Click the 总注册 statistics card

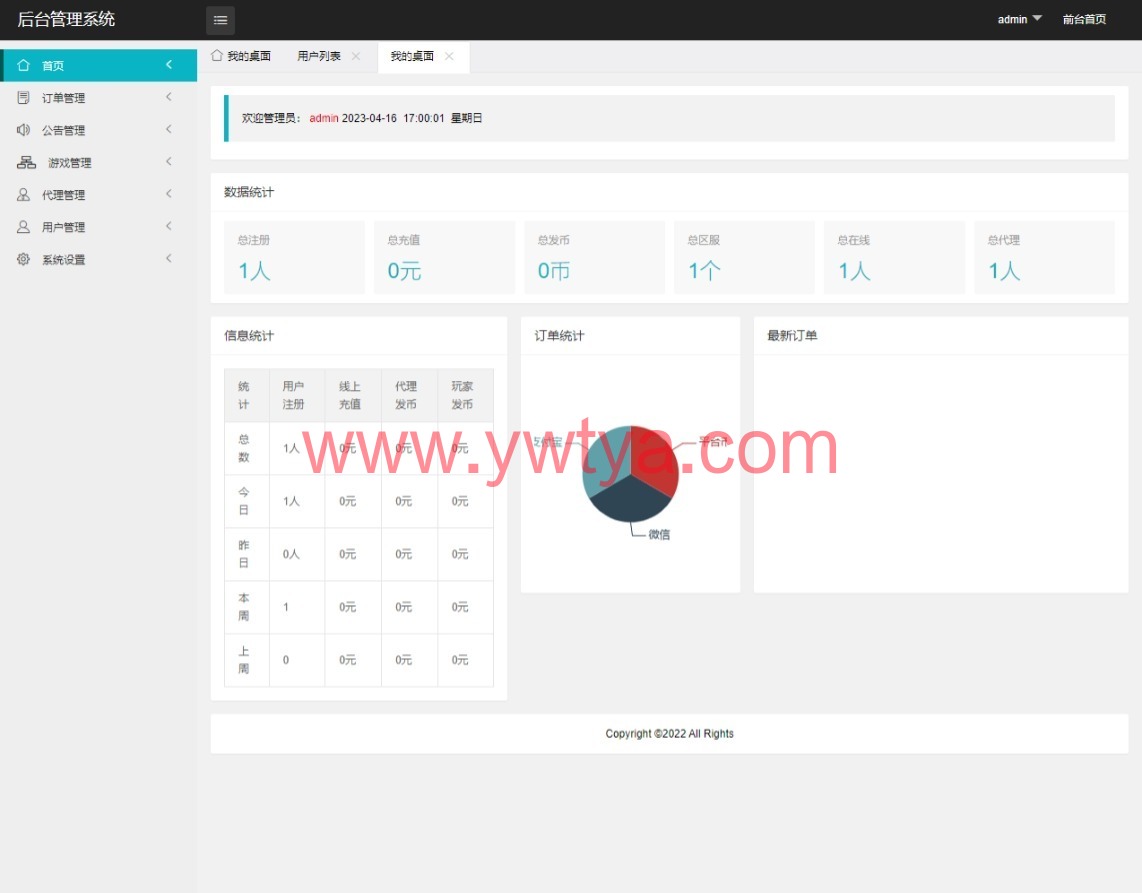click(x=294, y=257)
